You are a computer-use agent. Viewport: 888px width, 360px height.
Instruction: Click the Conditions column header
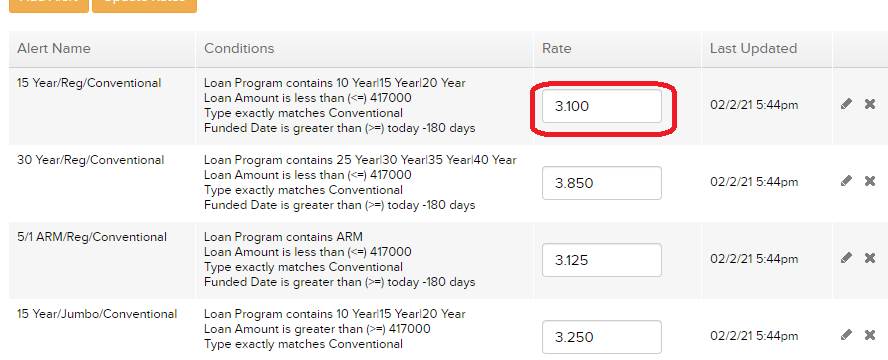pos(239,49)
